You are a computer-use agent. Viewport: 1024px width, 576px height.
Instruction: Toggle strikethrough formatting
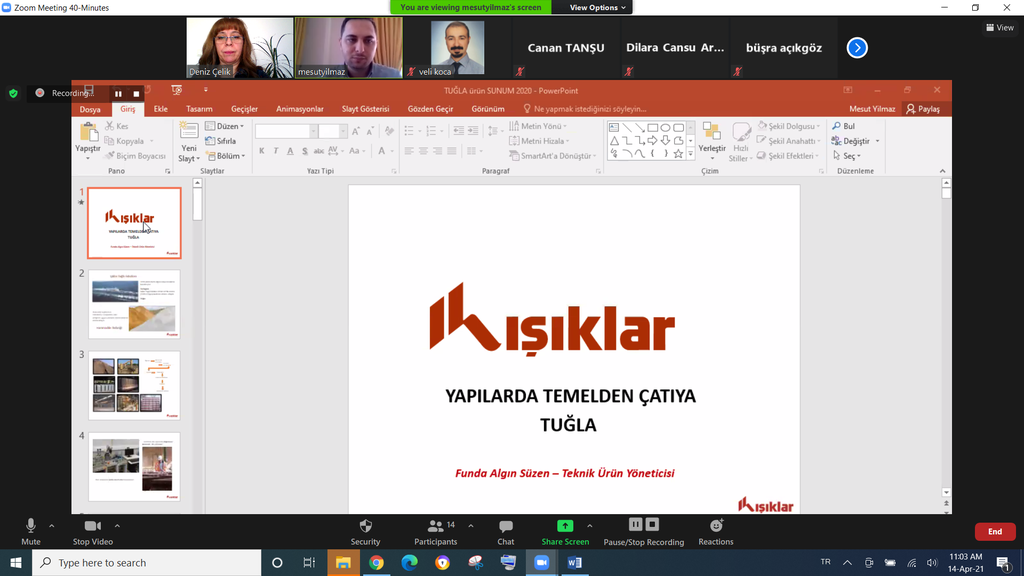click(319, 151)
